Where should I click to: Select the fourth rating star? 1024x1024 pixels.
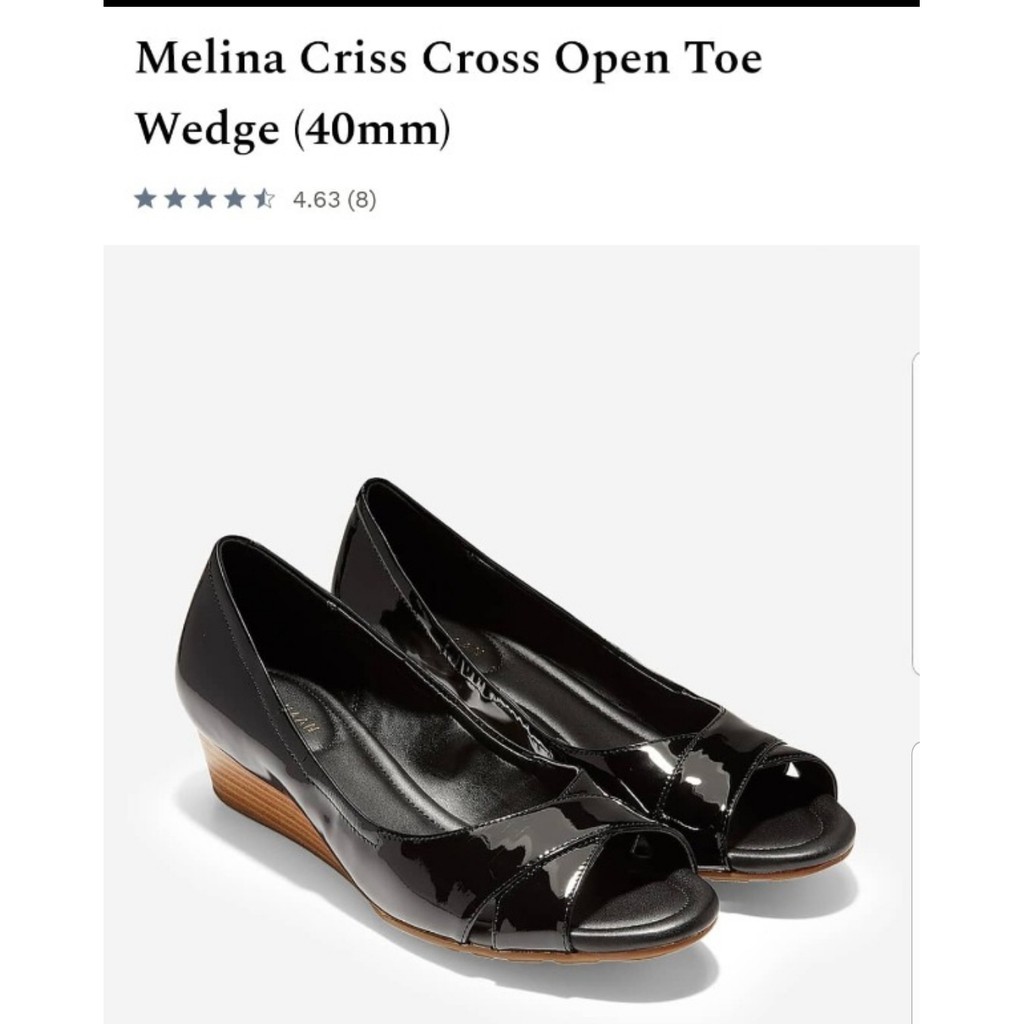234,199
